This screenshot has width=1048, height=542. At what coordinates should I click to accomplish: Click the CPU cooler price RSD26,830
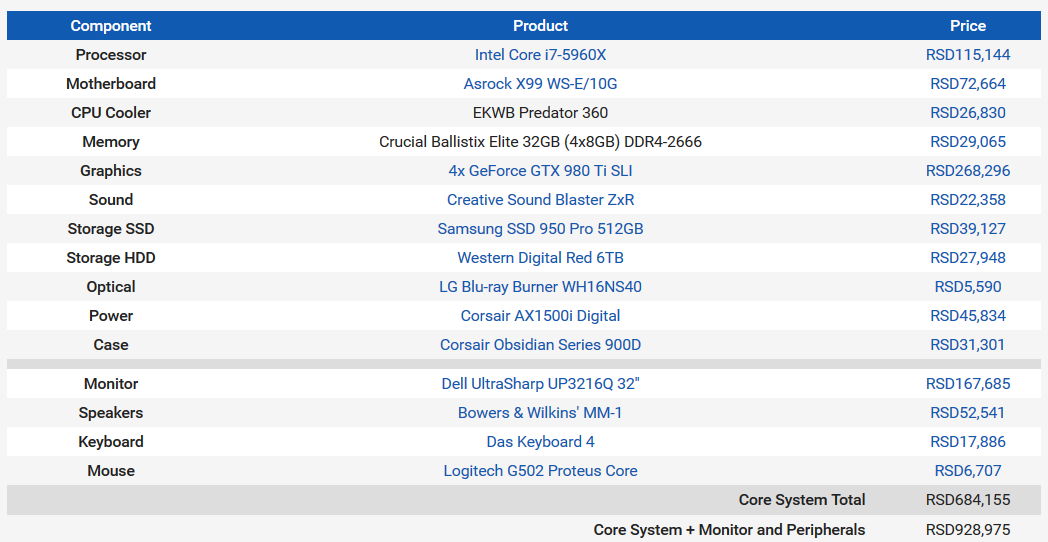pos(968,113)
